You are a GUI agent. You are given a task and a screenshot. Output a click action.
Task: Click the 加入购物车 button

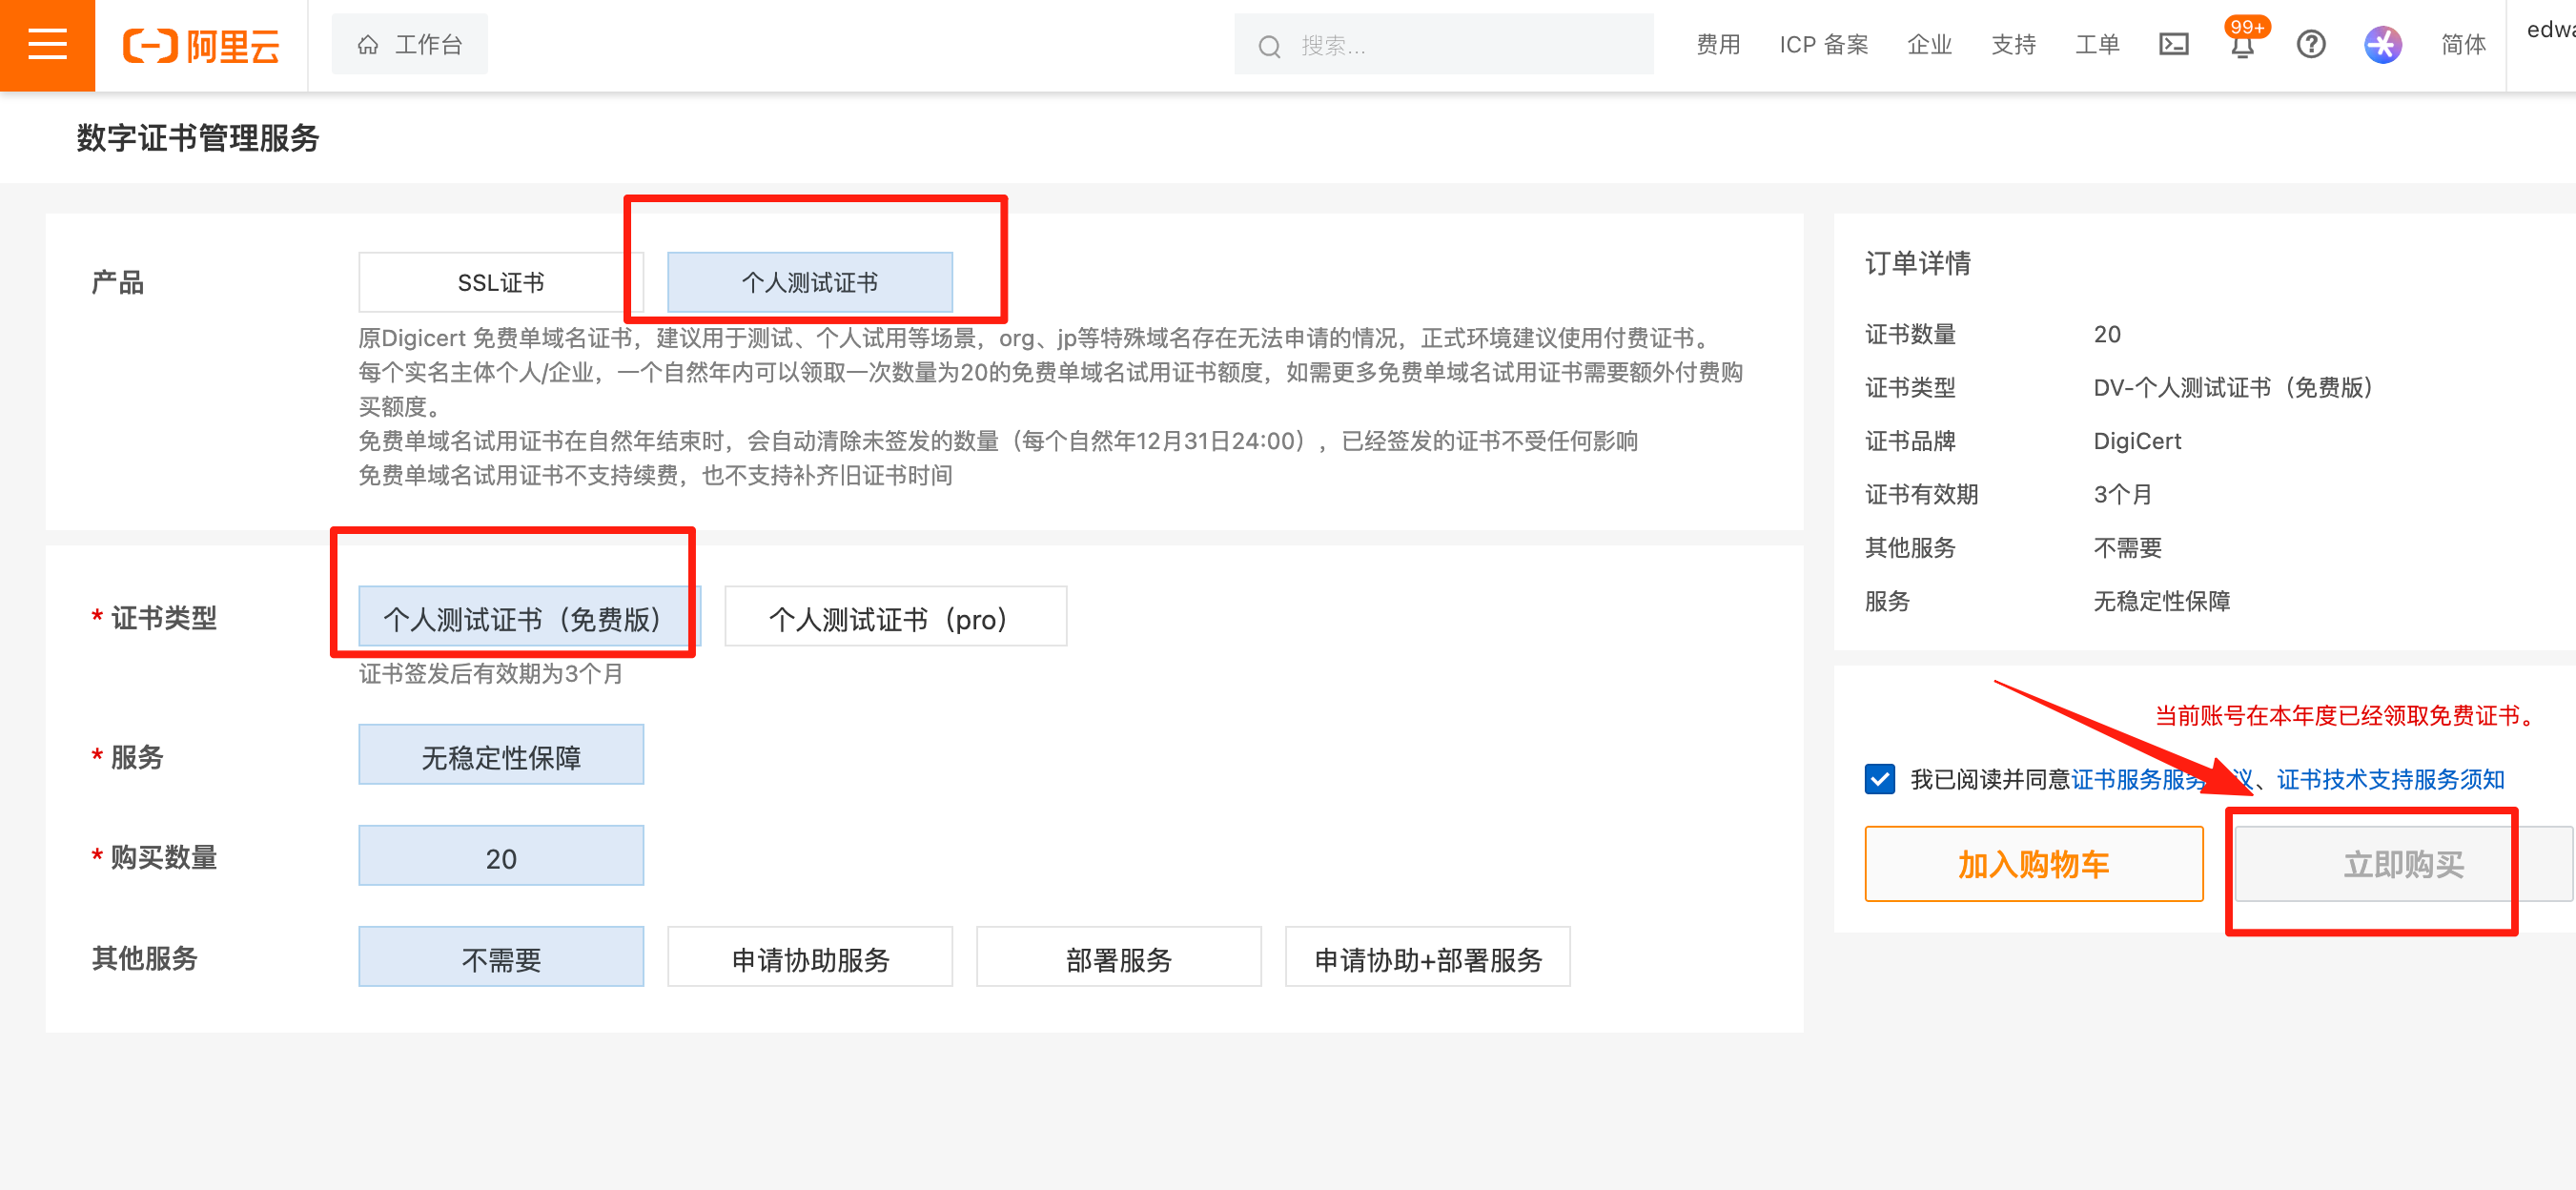(x=2033, y=864)
